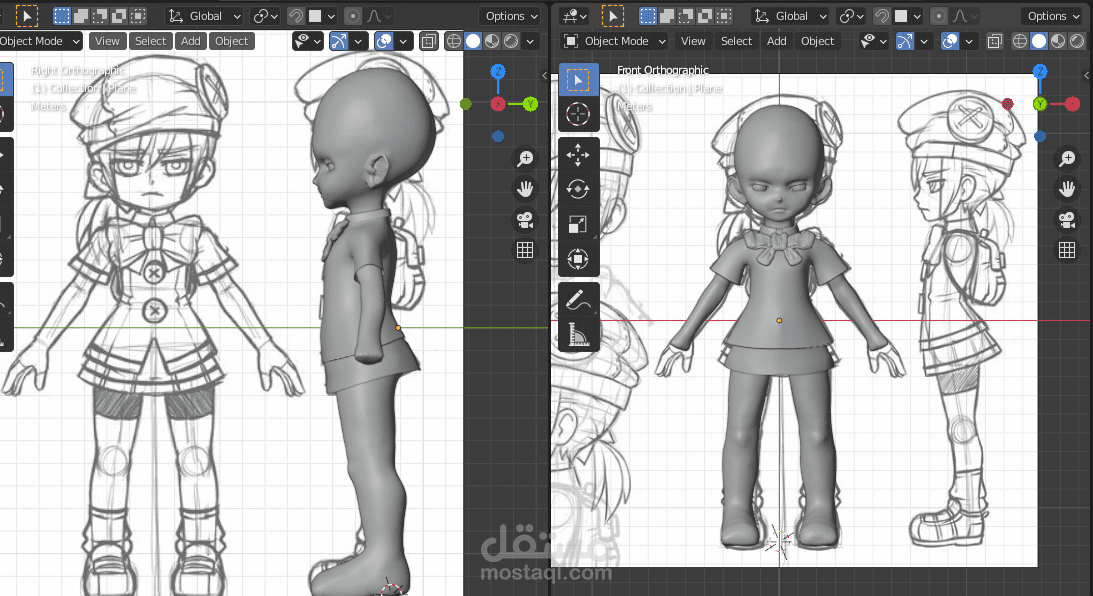Open the Select menu in the right viewport
This screenshot has width=1093, height=596.
(737, 41)
